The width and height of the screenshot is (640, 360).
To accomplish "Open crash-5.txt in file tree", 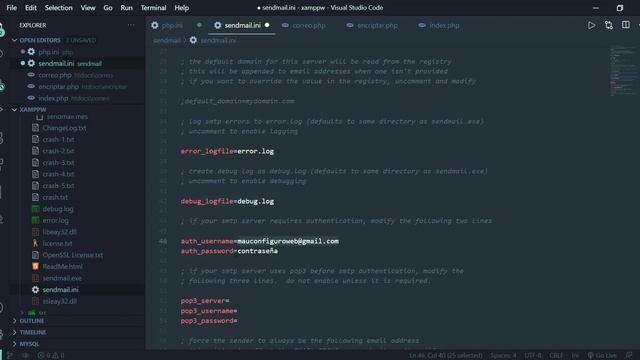I will click(58, 186).
